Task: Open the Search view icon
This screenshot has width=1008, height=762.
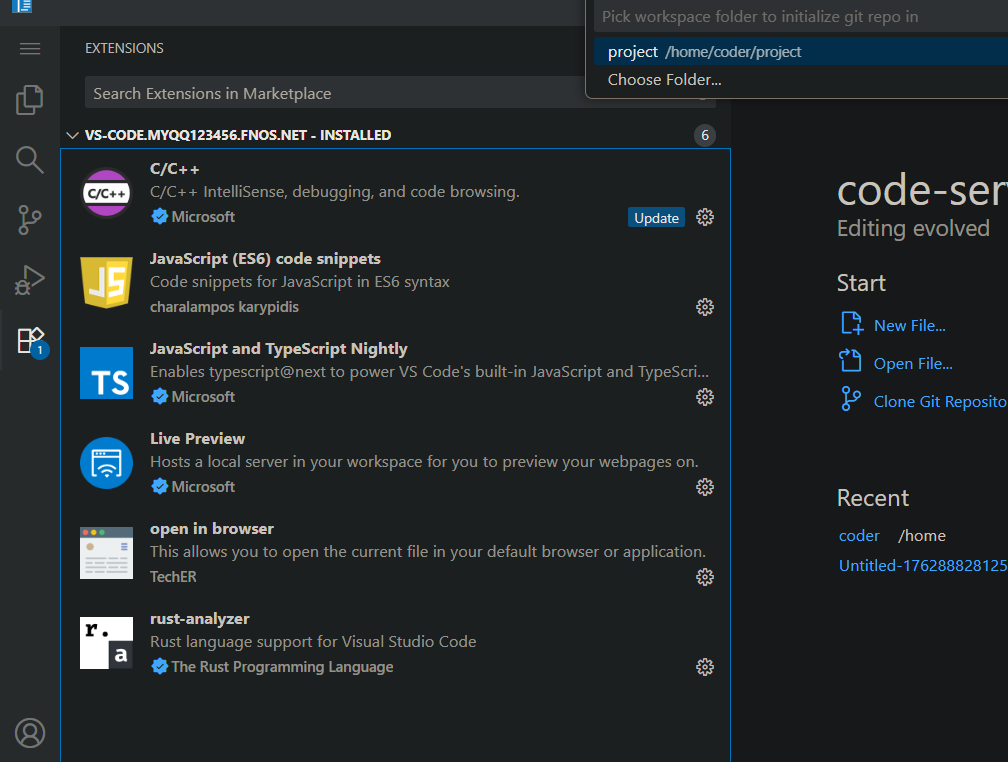Action: pos(30,160)
